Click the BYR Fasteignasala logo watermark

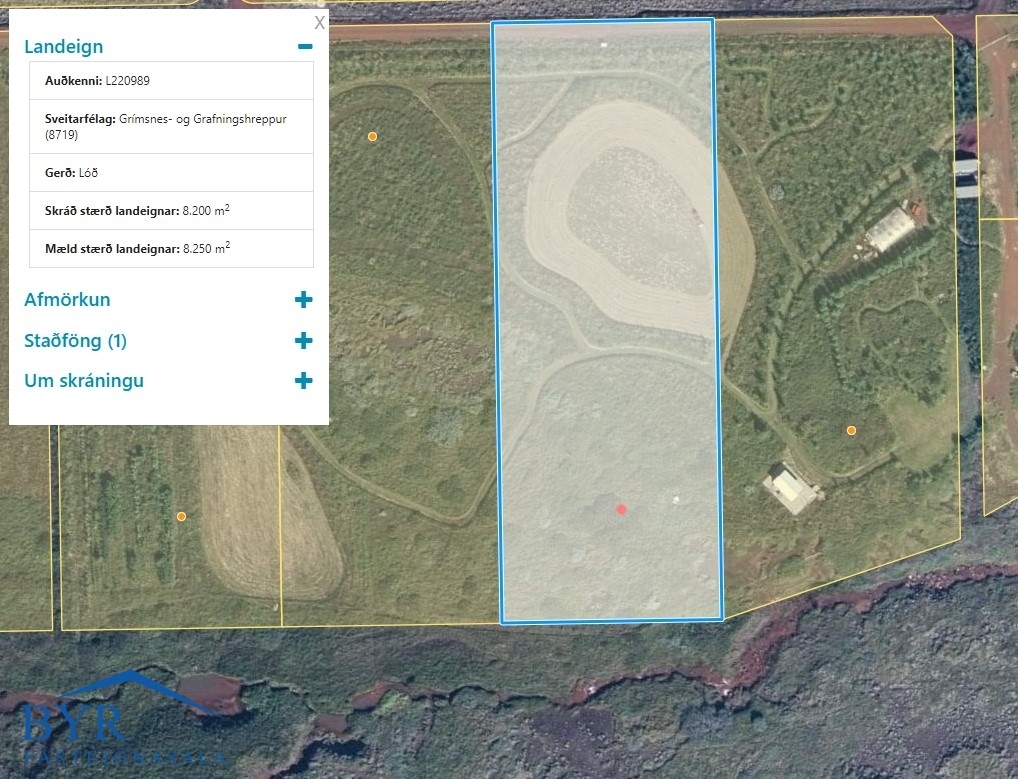pos(123,717)
